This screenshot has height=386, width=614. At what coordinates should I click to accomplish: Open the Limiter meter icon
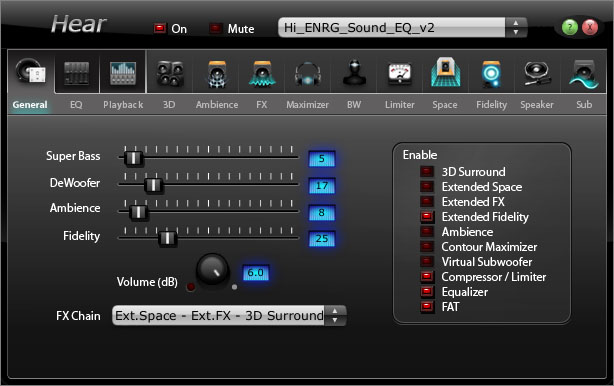399,73
